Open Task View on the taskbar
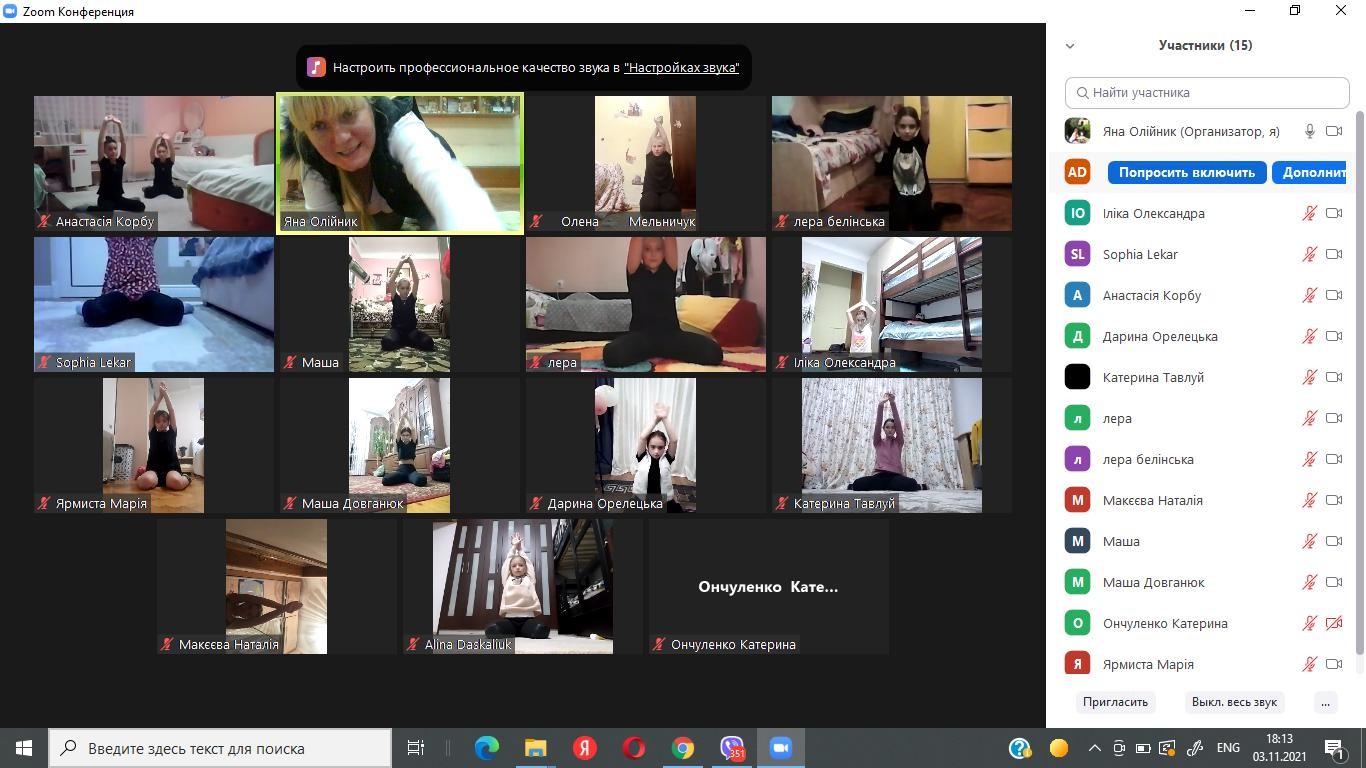This screenshot has width=1366, height=768. coord(416,748)
